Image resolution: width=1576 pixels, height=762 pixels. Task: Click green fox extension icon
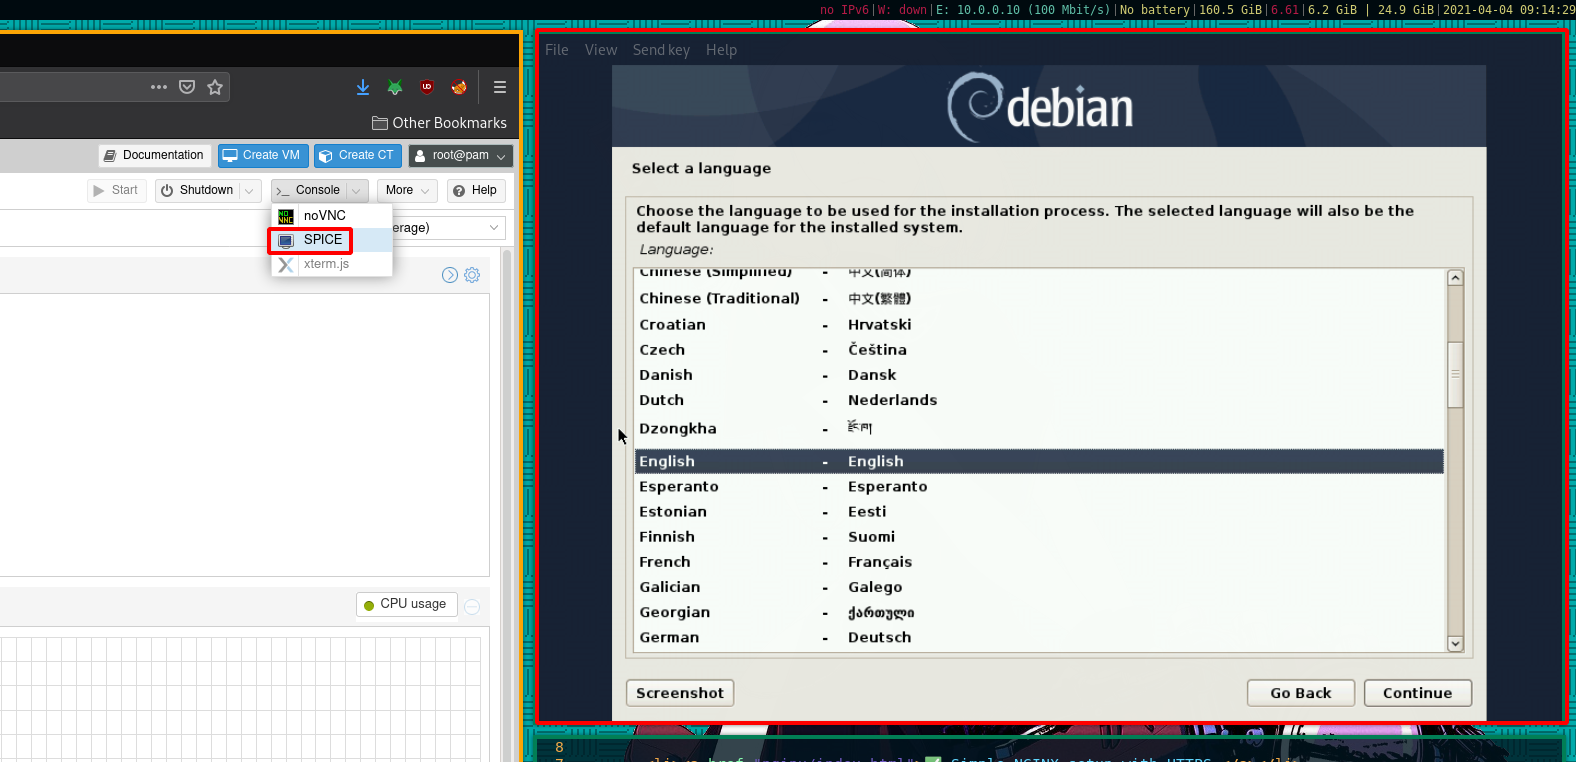pyautogui.click(x=395, y=87)
